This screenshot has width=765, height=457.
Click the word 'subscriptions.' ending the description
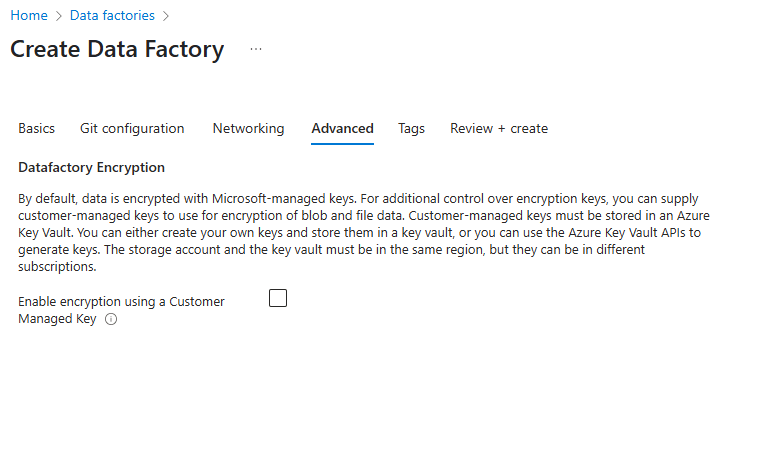(x=57, y=267)
